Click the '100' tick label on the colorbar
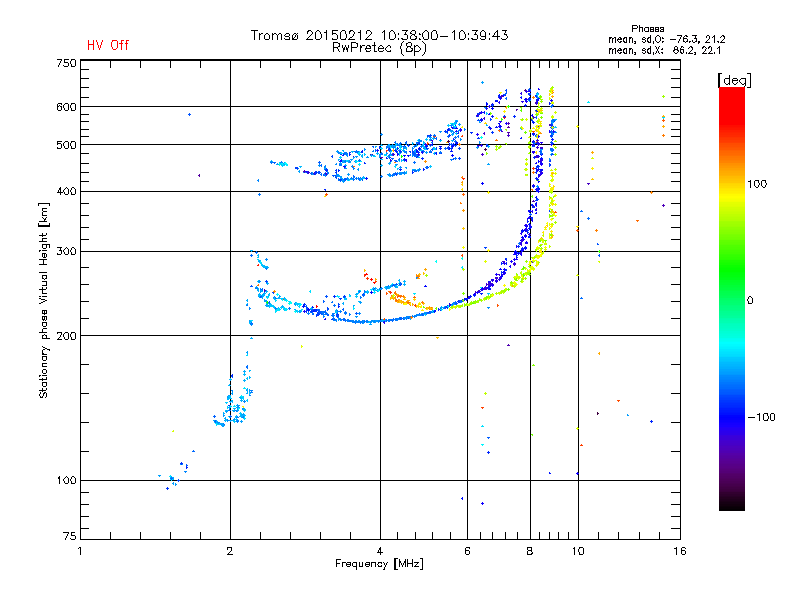Image resolution: width=800 pixels, height=600 pixels. 757,184
